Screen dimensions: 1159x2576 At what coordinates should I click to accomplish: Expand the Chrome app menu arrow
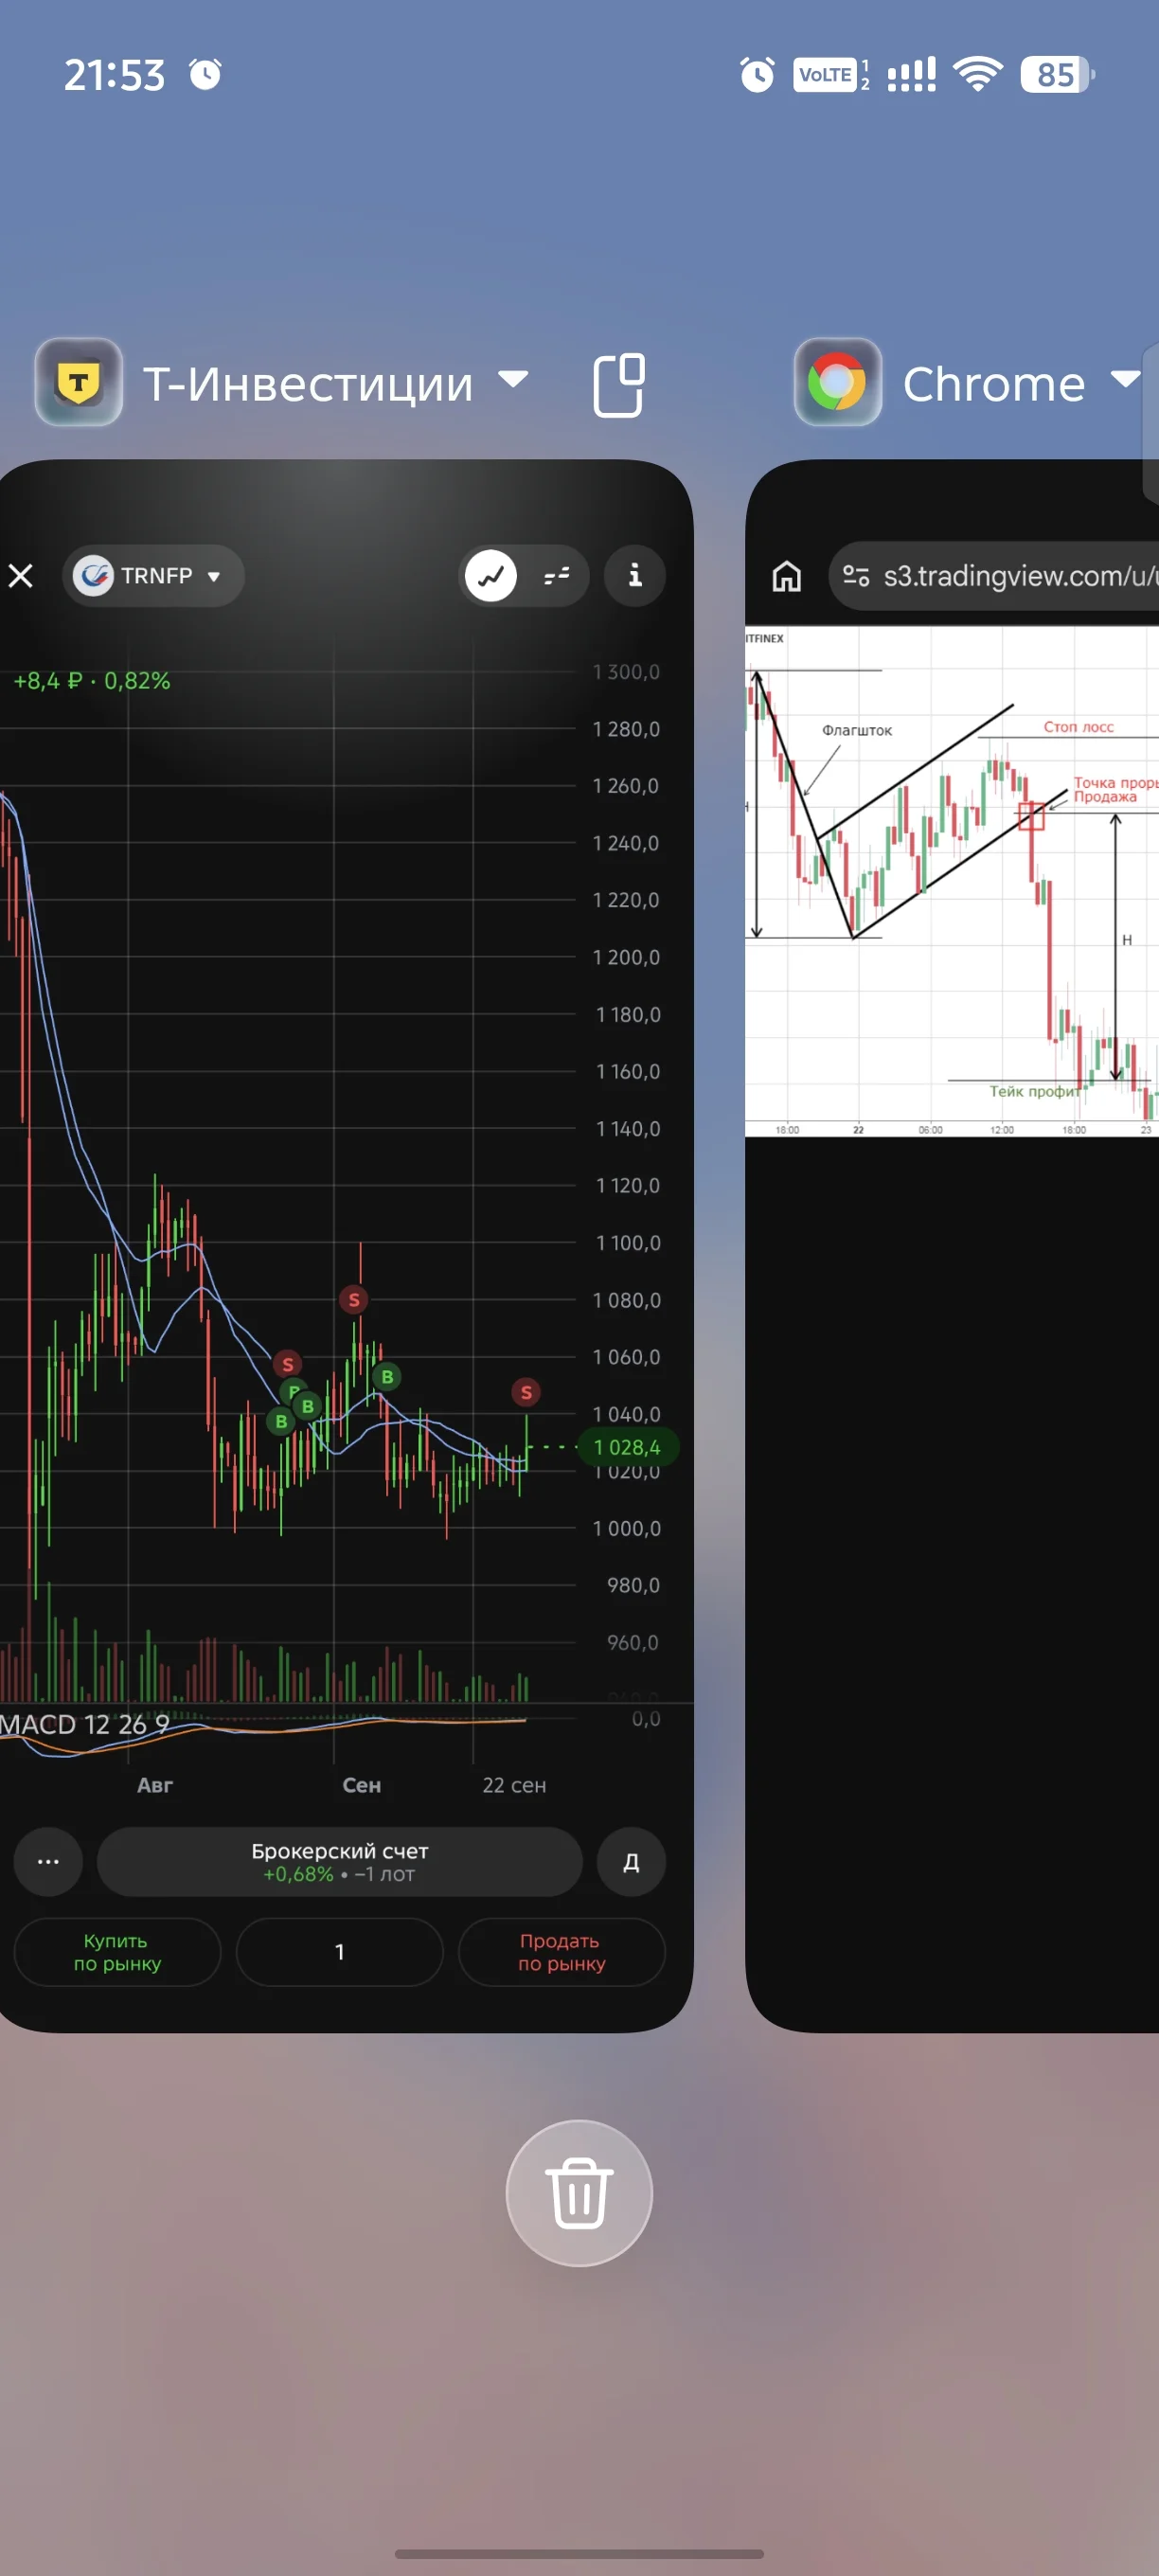[x=1125, y=379]
